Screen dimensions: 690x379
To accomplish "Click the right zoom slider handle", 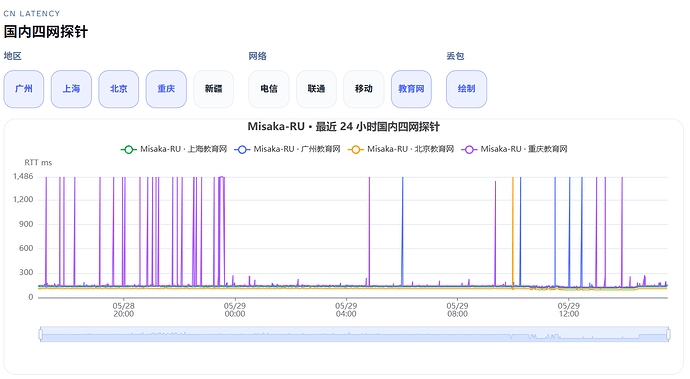I will point(668,335).
